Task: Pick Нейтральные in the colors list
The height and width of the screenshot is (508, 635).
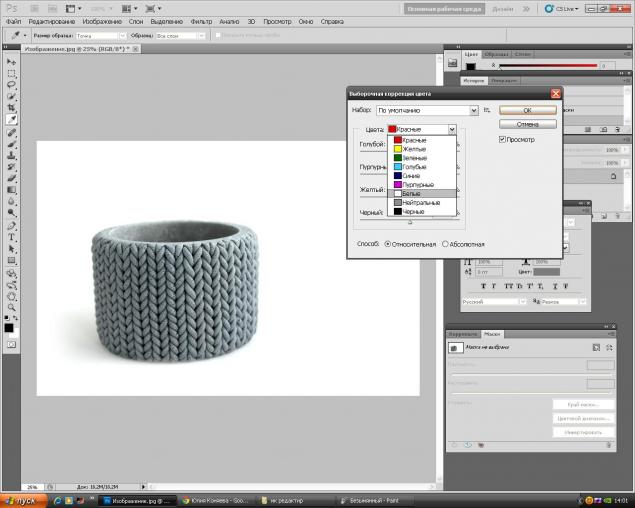Action: [422, 203]
